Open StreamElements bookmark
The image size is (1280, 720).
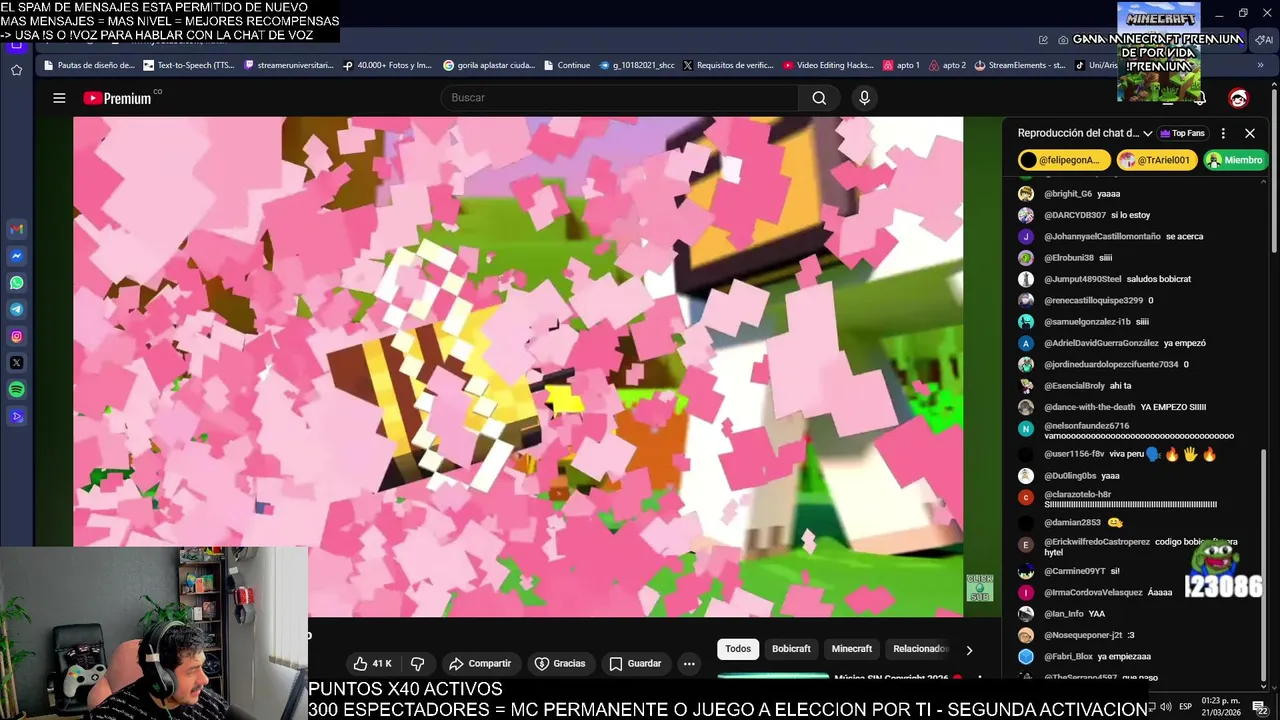pyautogui.click(x=1020, y=65)
